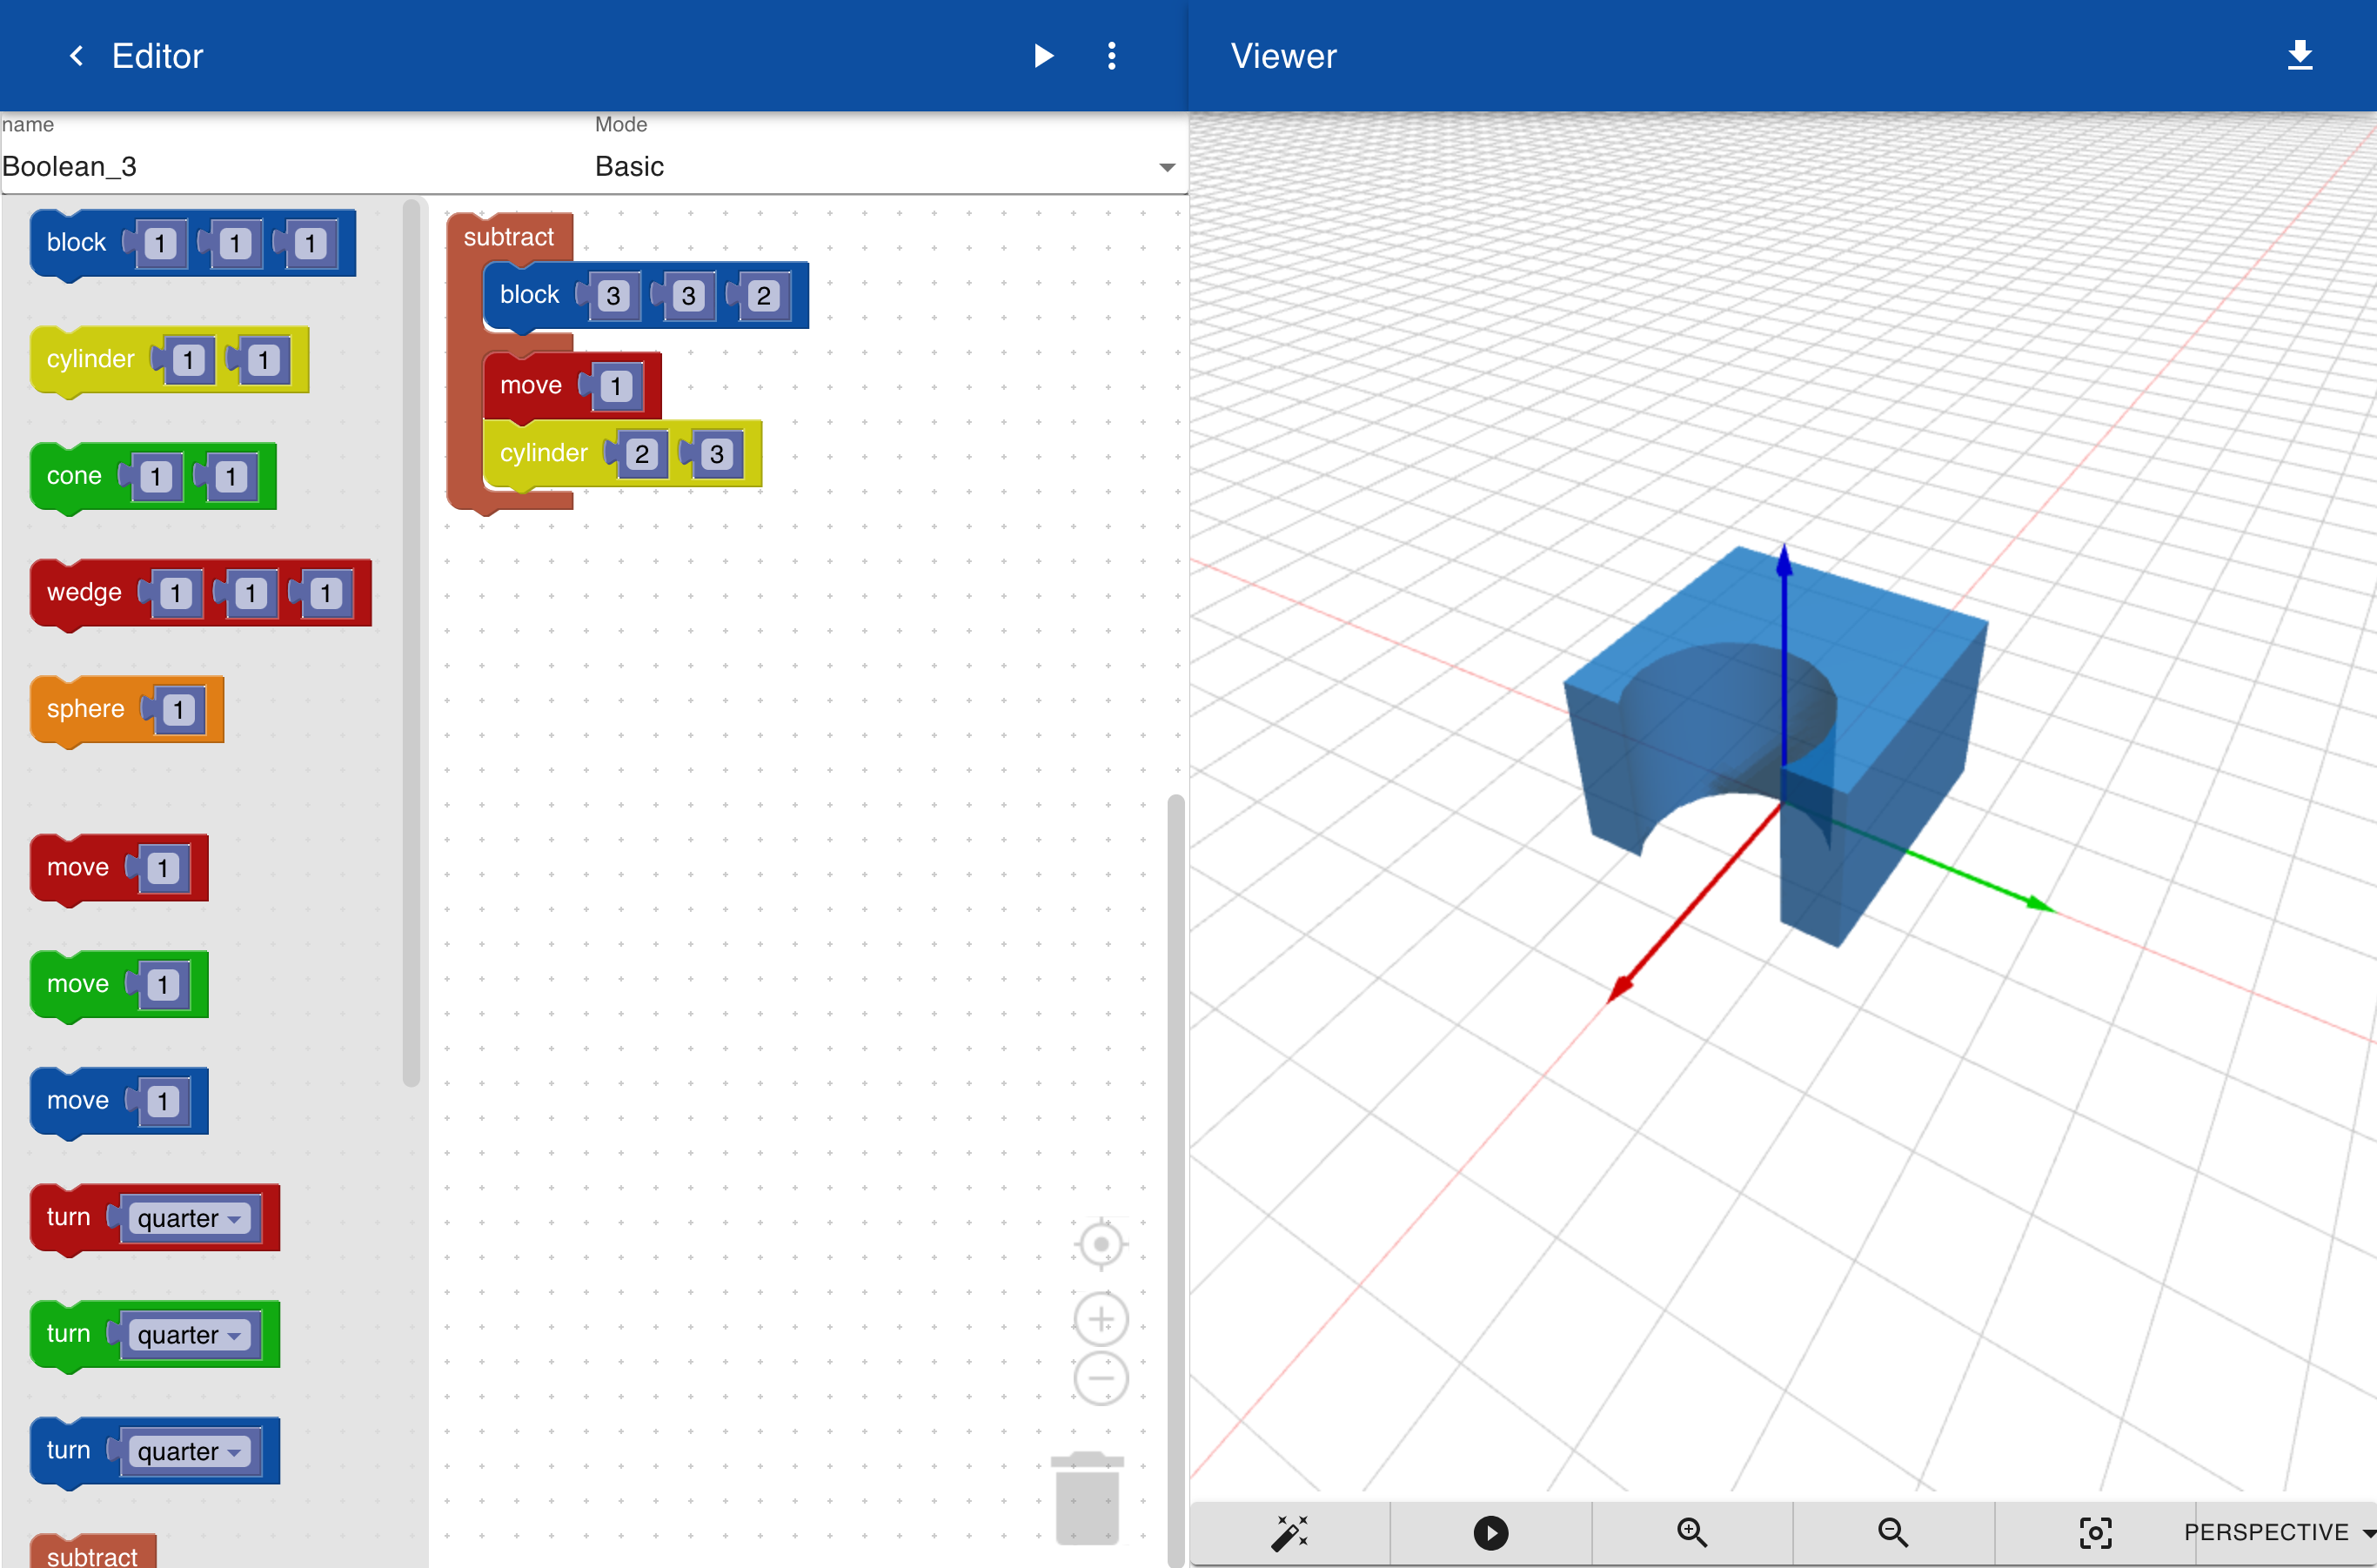2377x1568 pixels.
Task: Zoom out the block workspace with the minus icon
Action: (x=1101, y=1378)
